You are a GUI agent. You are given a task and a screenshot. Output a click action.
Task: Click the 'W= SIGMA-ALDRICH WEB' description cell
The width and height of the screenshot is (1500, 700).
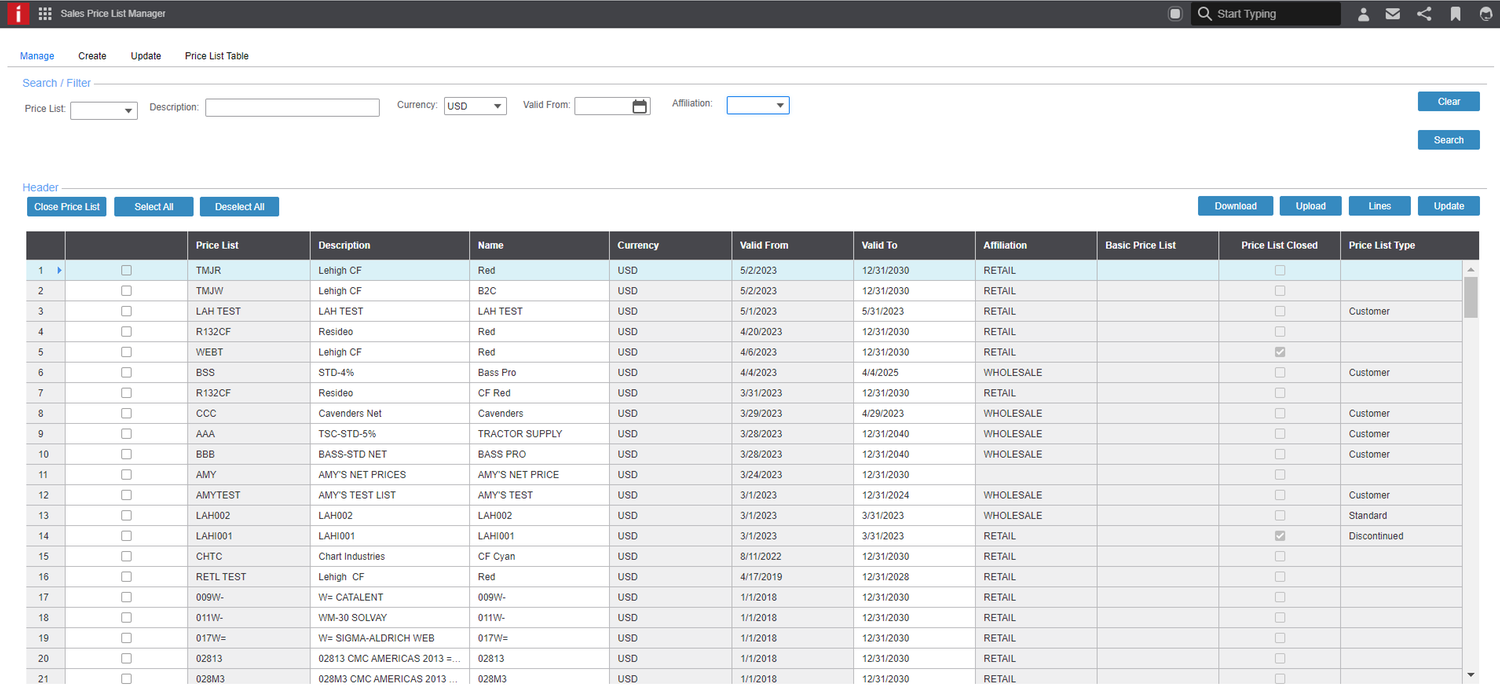coord(390,638)
